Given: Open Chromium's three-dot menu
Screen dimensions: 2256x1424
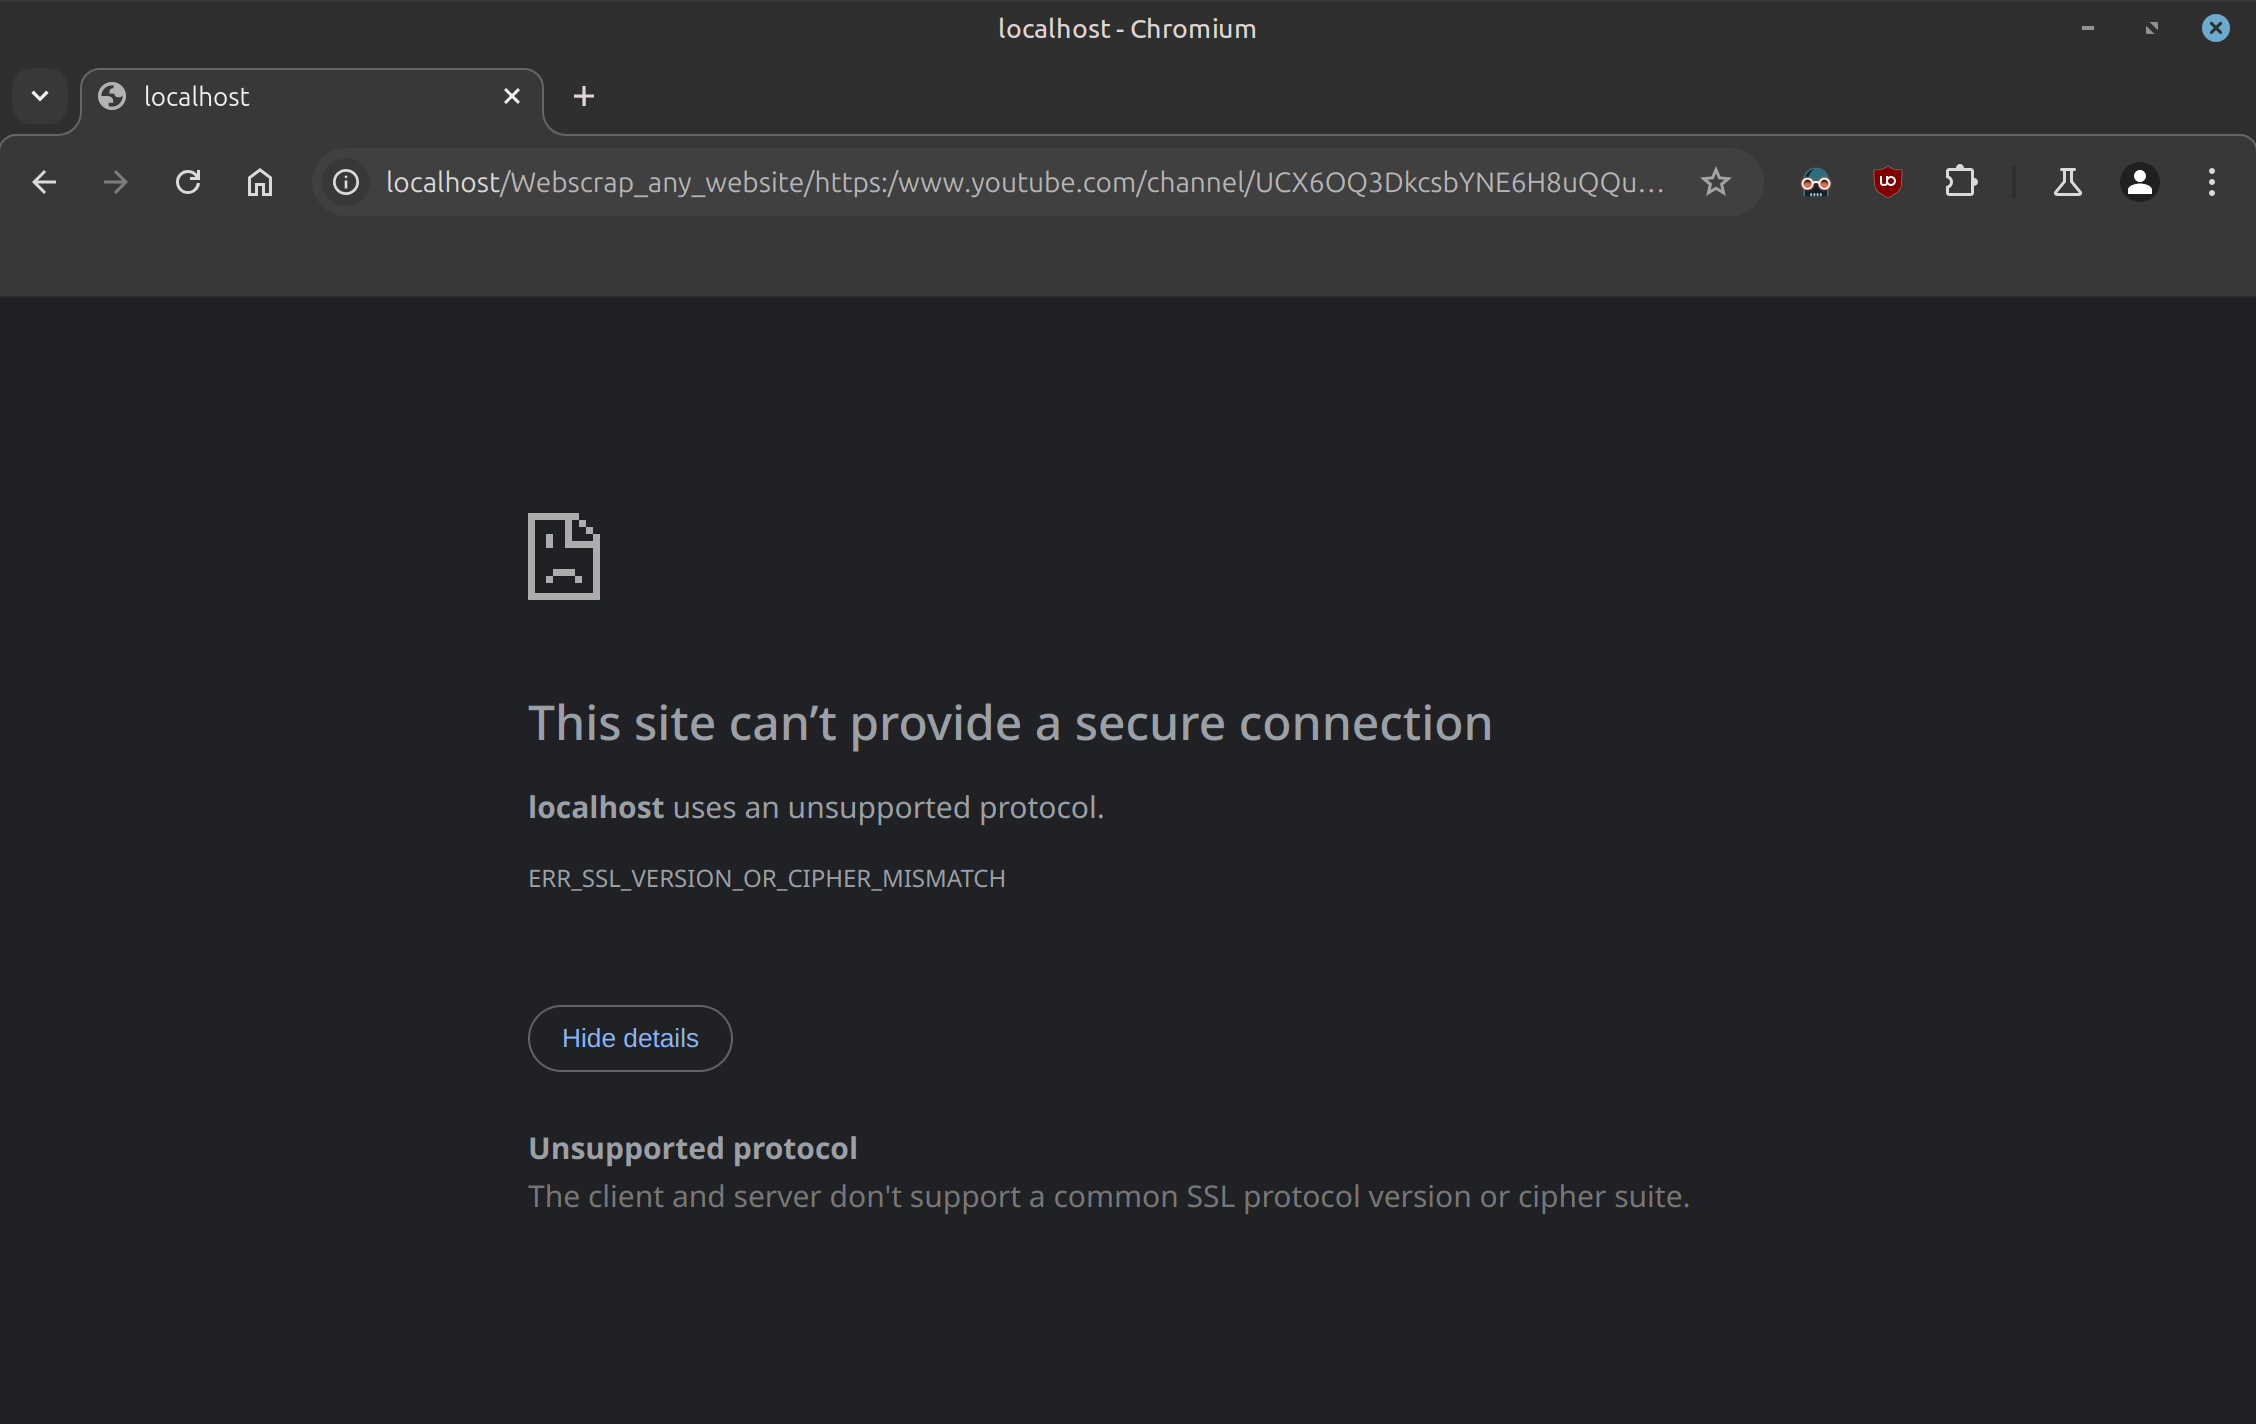Looking at the screenshot, I should [x=2212, y=182].
